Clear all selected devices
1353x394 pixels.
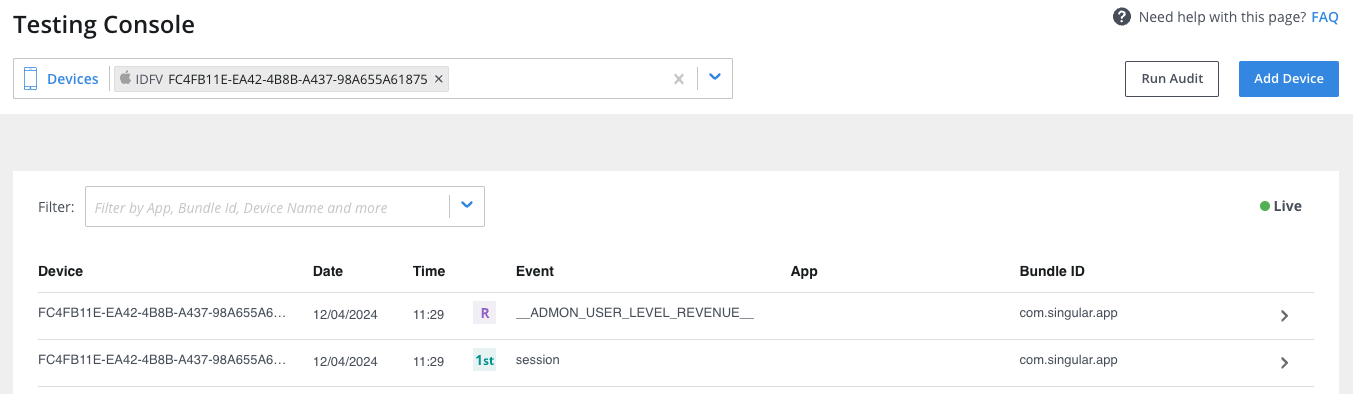pyautogui.click(x=679, y=79)
